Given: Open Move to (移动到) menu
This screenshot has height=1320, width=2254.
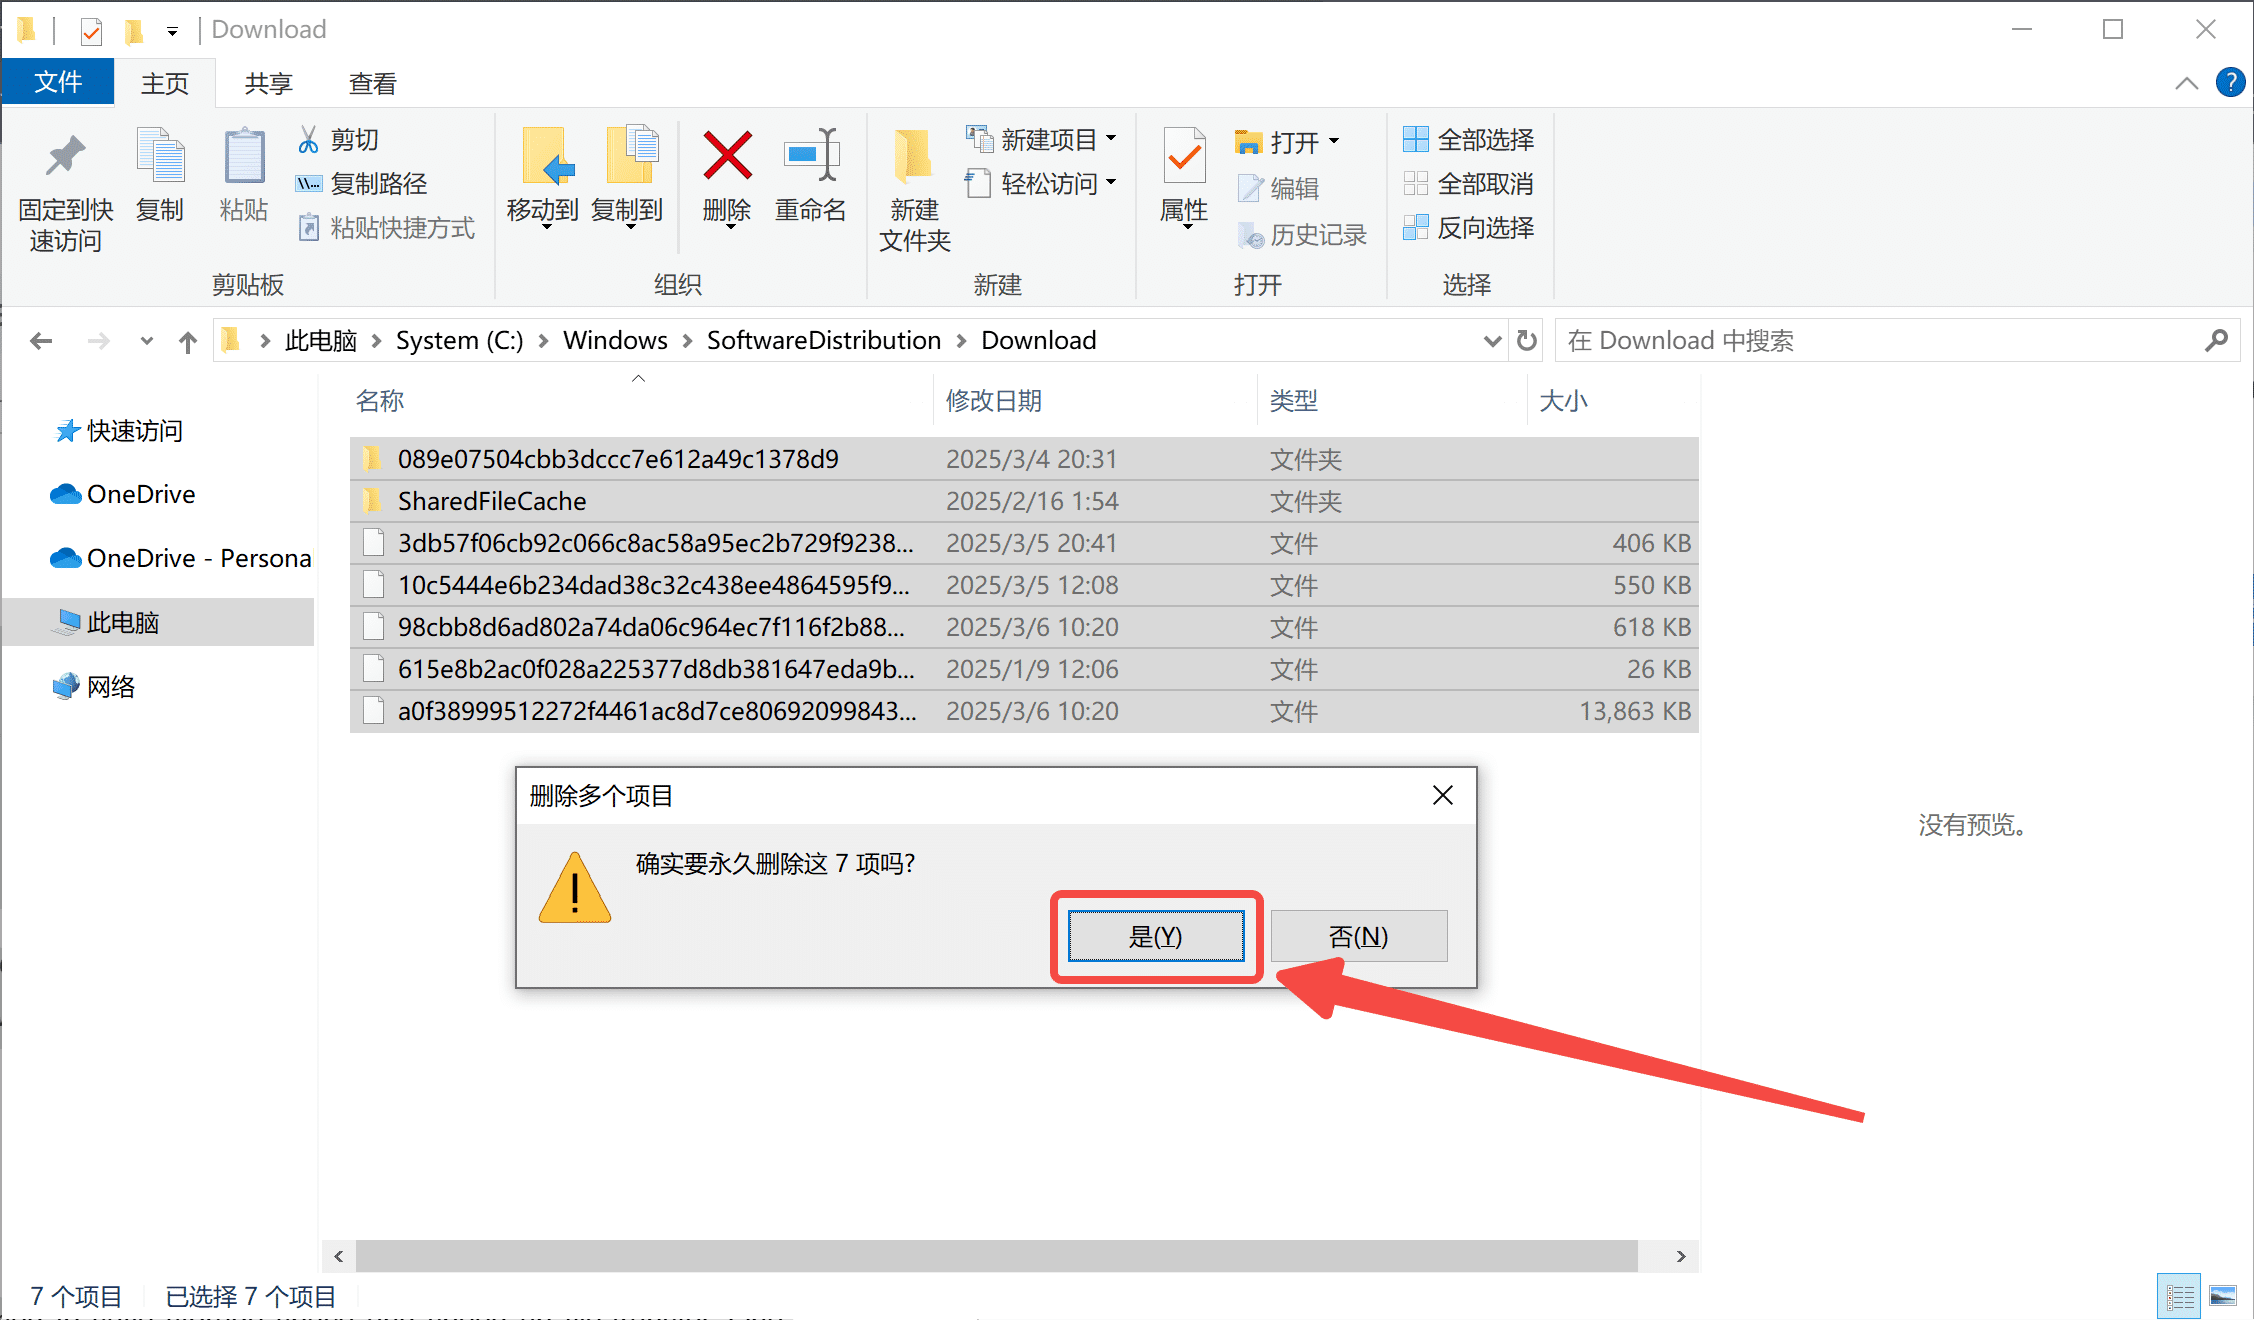Looking at the screenshot, I should coord(543,180).
